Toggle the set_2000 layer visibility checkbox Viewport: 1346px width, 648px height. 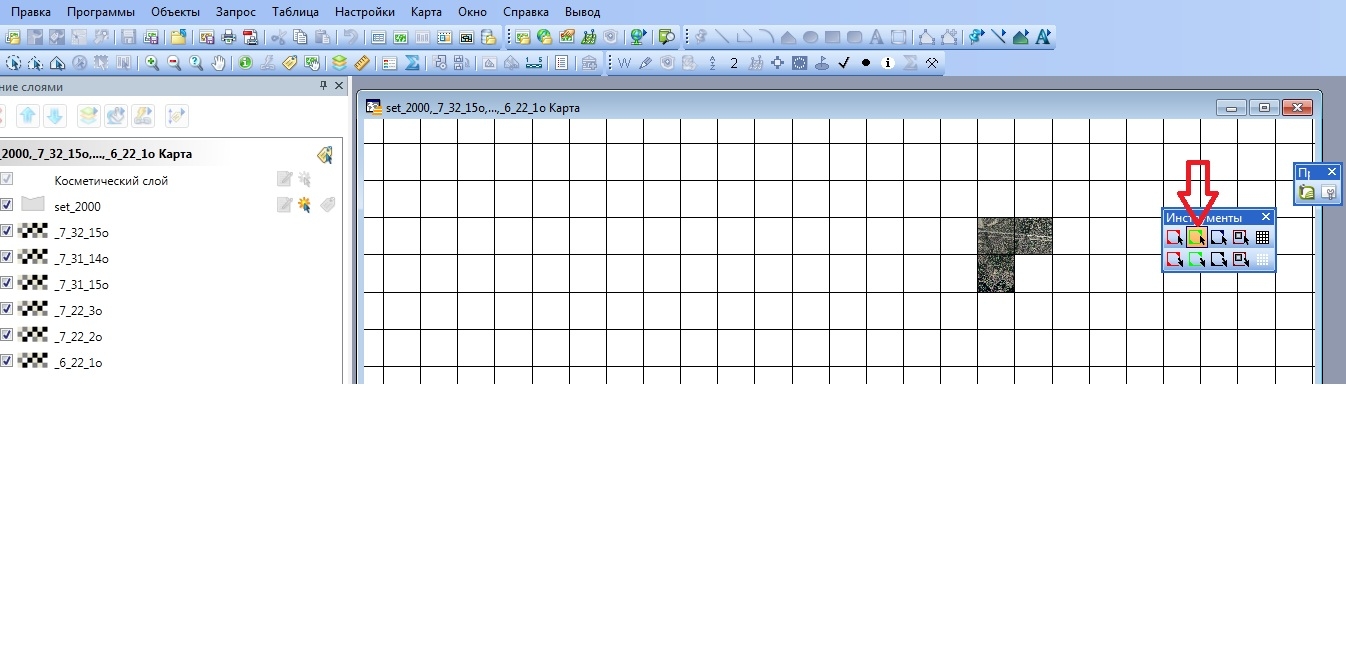coord(7,205)
